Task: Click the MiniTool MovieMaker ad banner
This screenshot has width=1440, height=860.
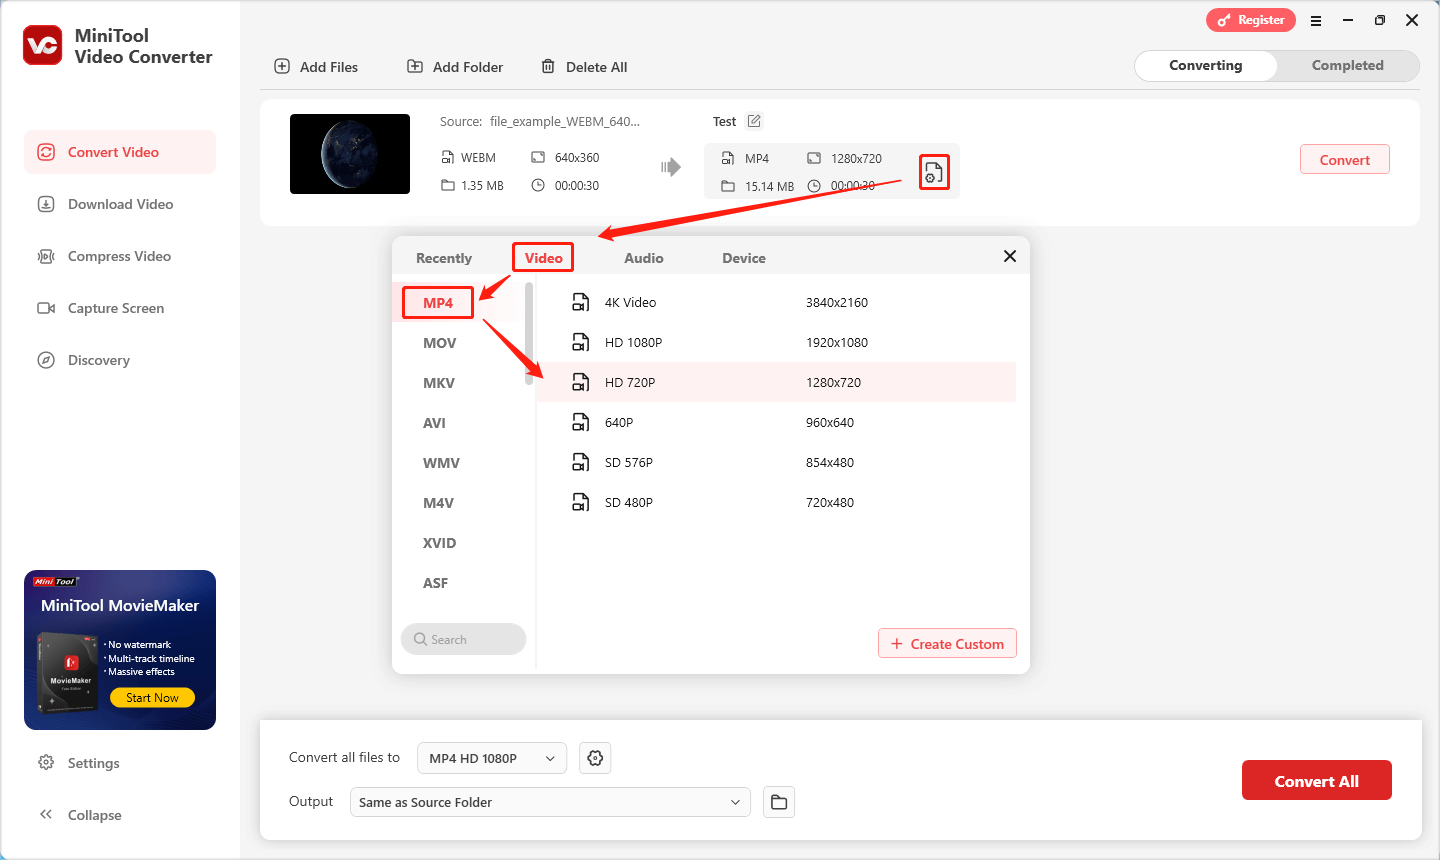Action: pyautogui.click(x=120, y=650)
